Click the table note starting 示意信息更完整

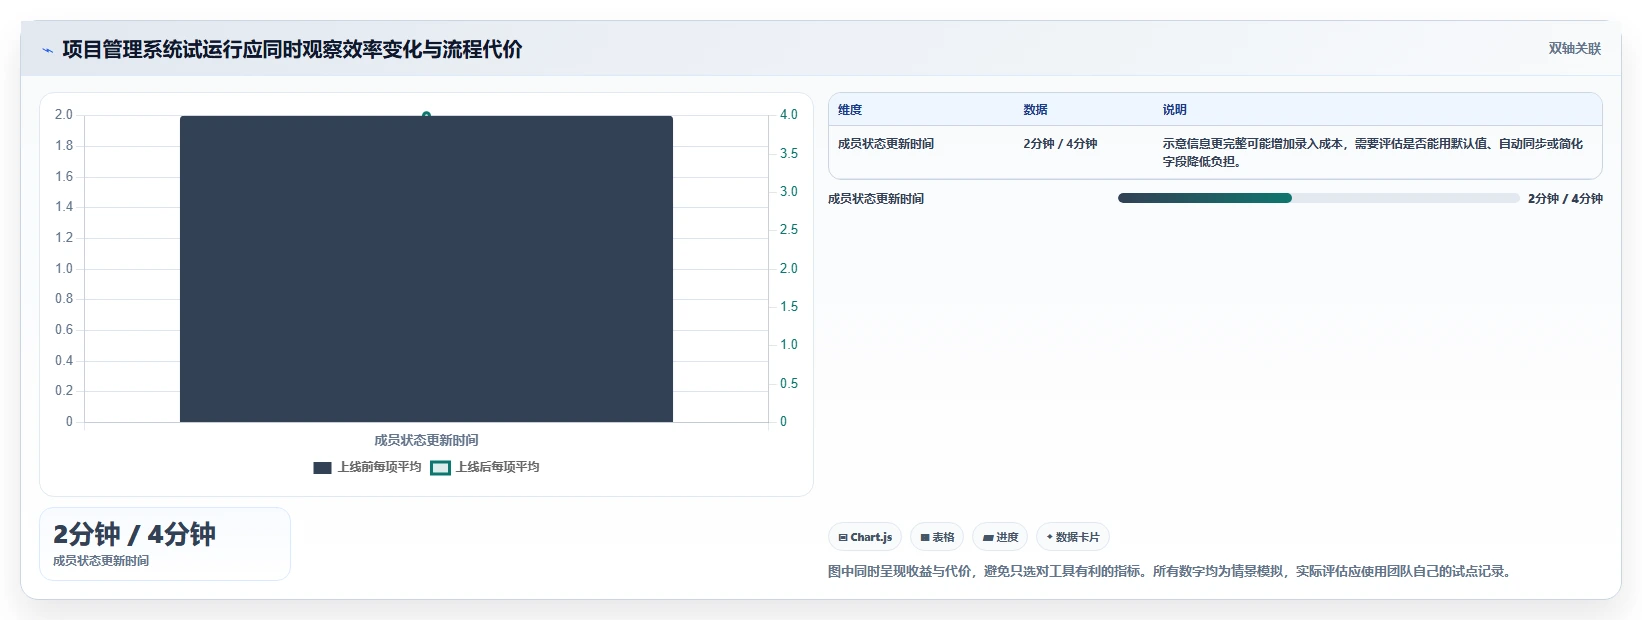[1372, 152]
